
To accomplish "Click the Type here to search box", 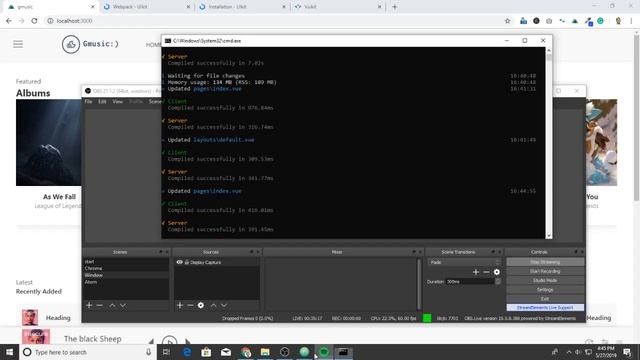I will pos(88,352).
